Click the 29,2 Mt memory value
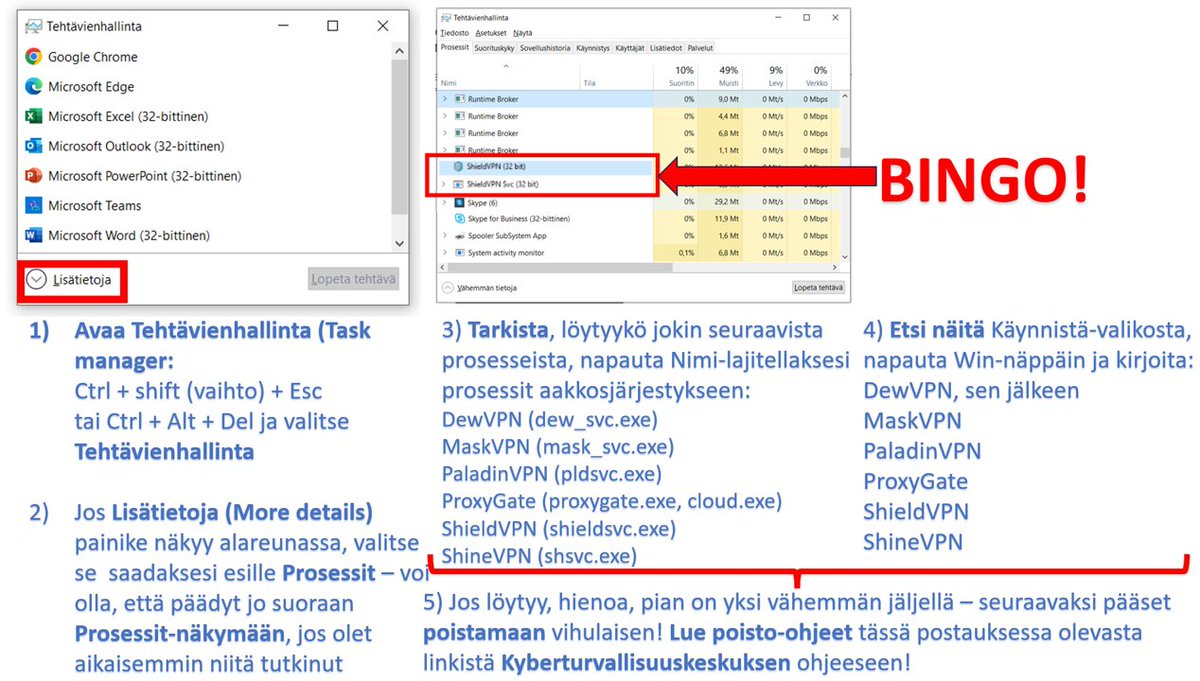 pyautogui.click(x=728, y=202)
